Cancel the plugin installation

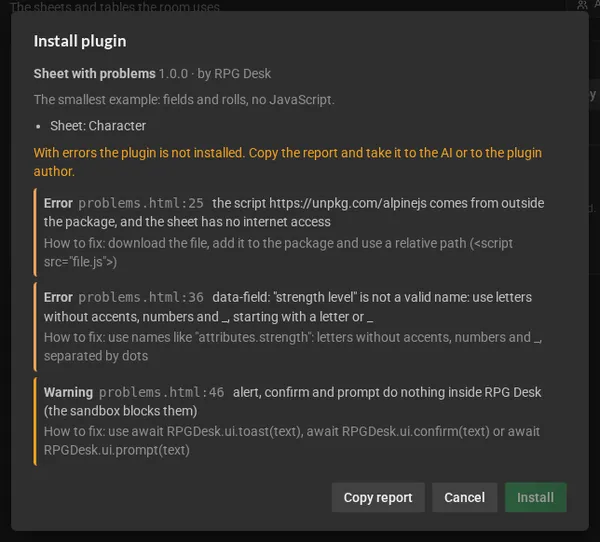(x=465, y=497)
